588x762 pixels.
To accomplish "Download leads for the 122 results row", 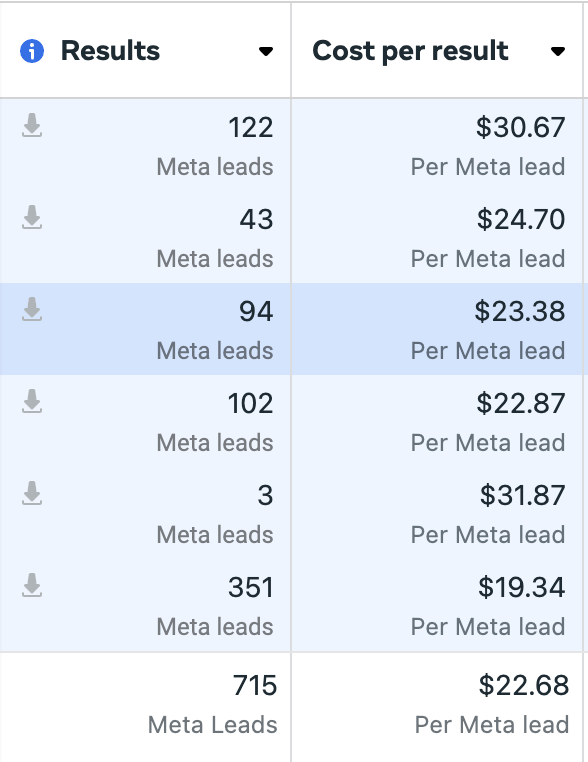I will click(x=32, y=125).
